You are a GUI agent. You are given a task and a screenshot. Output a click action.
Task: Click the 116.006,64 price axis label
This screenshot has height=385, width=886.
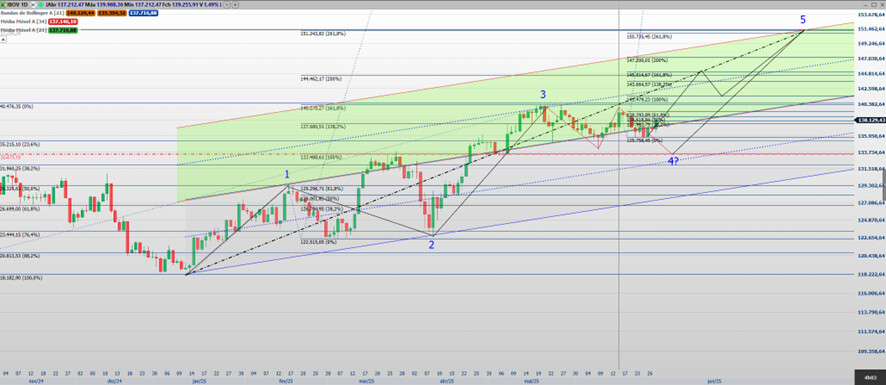point(871,293)
